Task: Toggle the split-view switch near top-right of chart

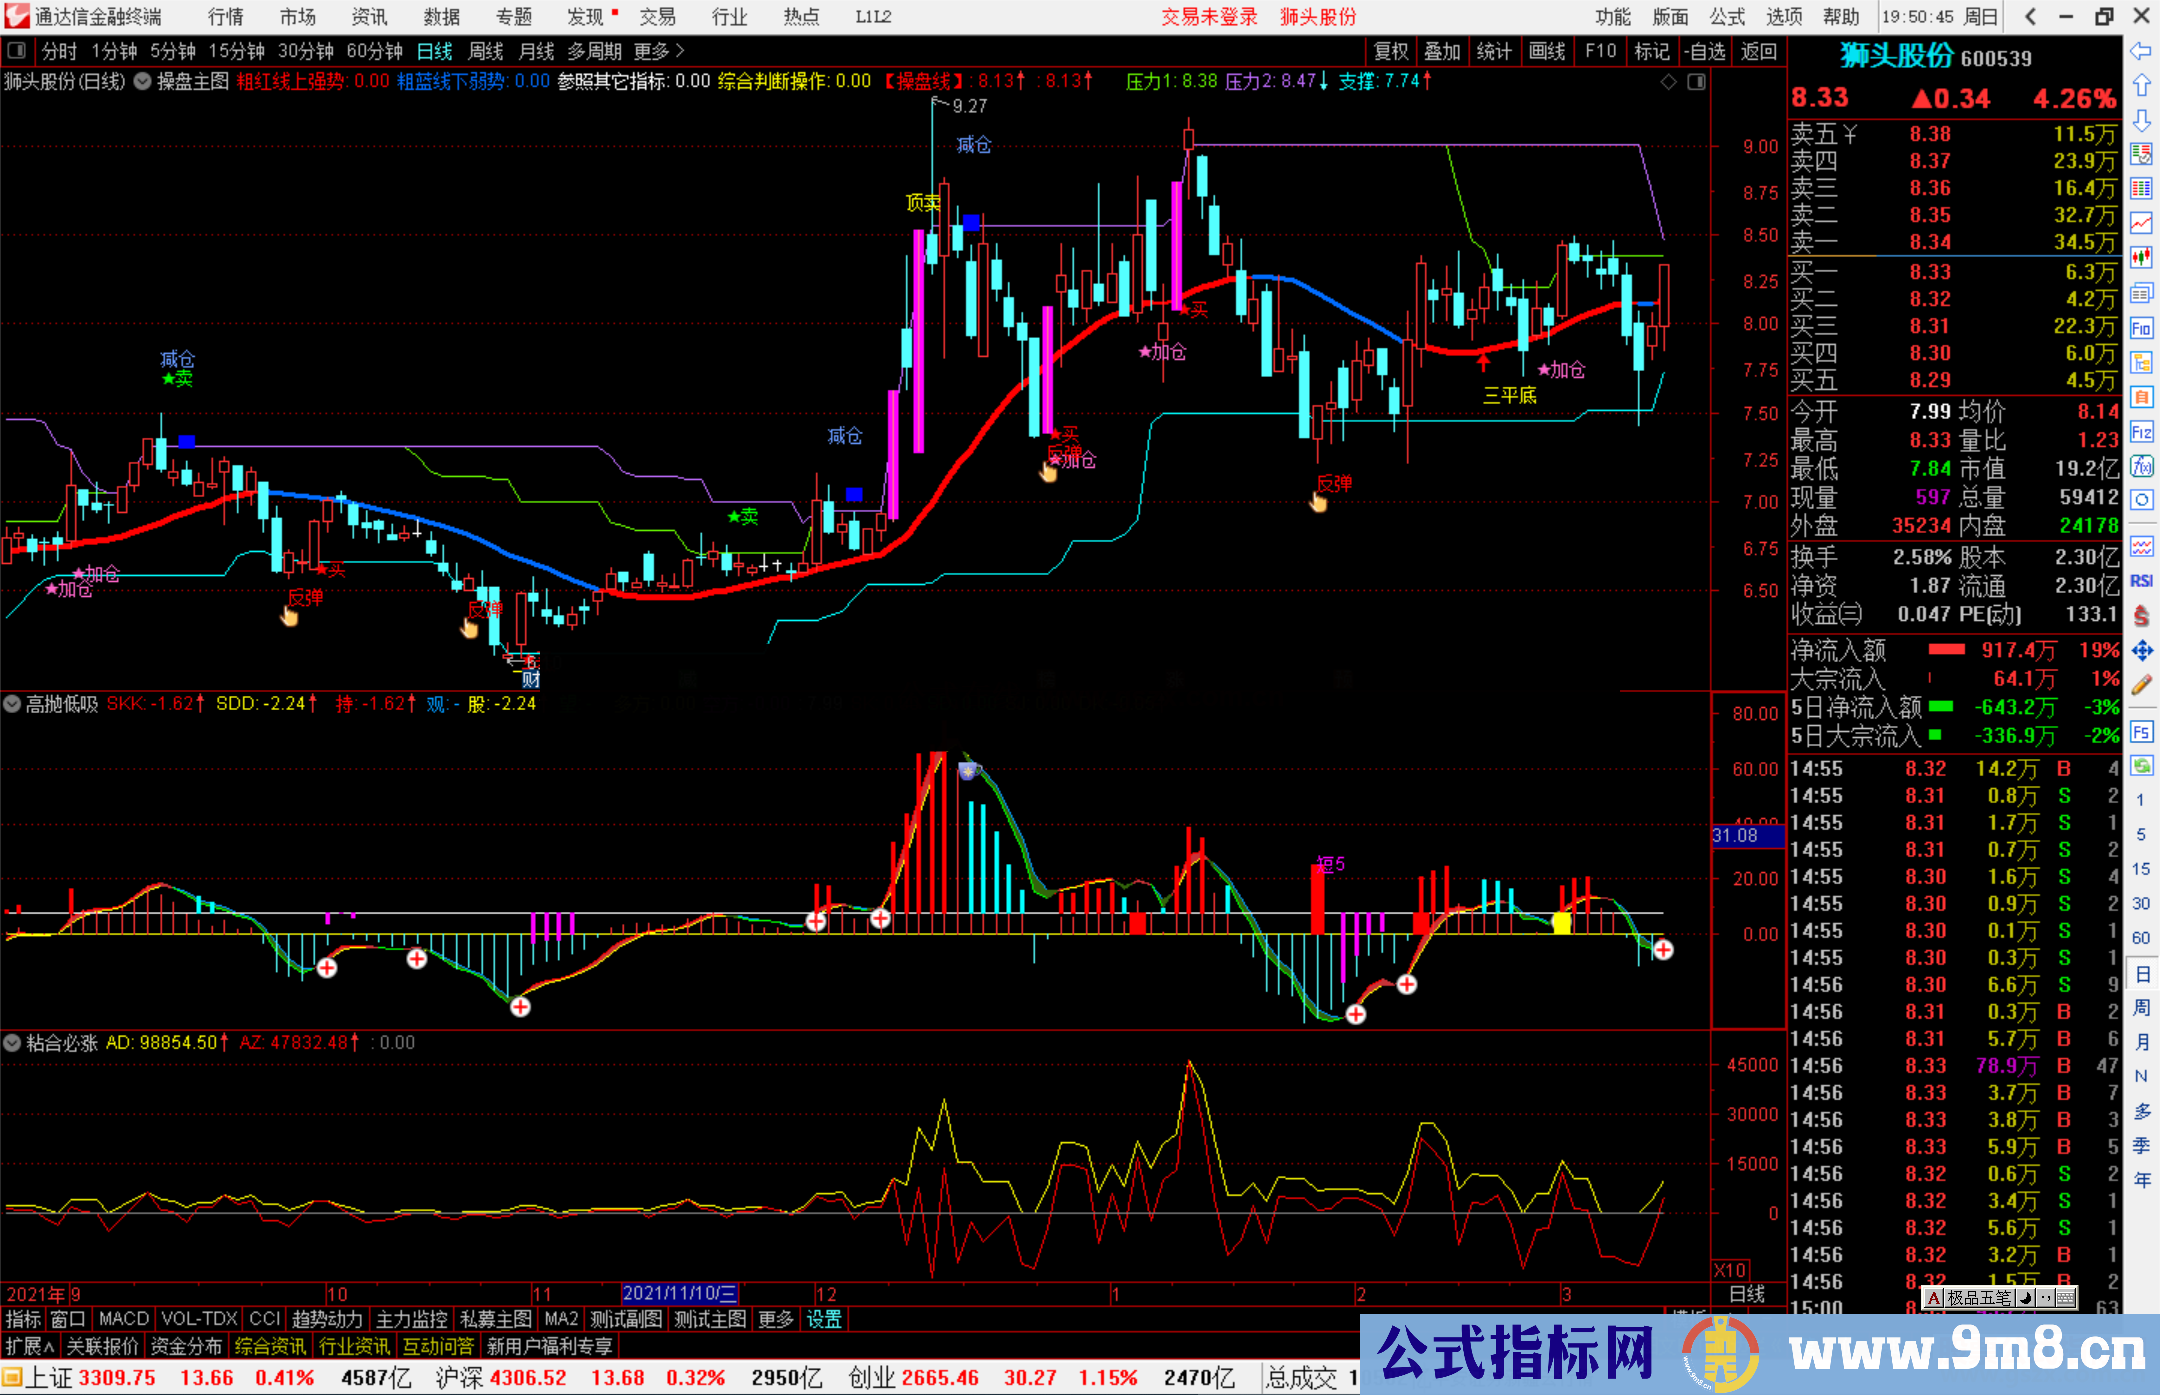Action: point(1697,82)
